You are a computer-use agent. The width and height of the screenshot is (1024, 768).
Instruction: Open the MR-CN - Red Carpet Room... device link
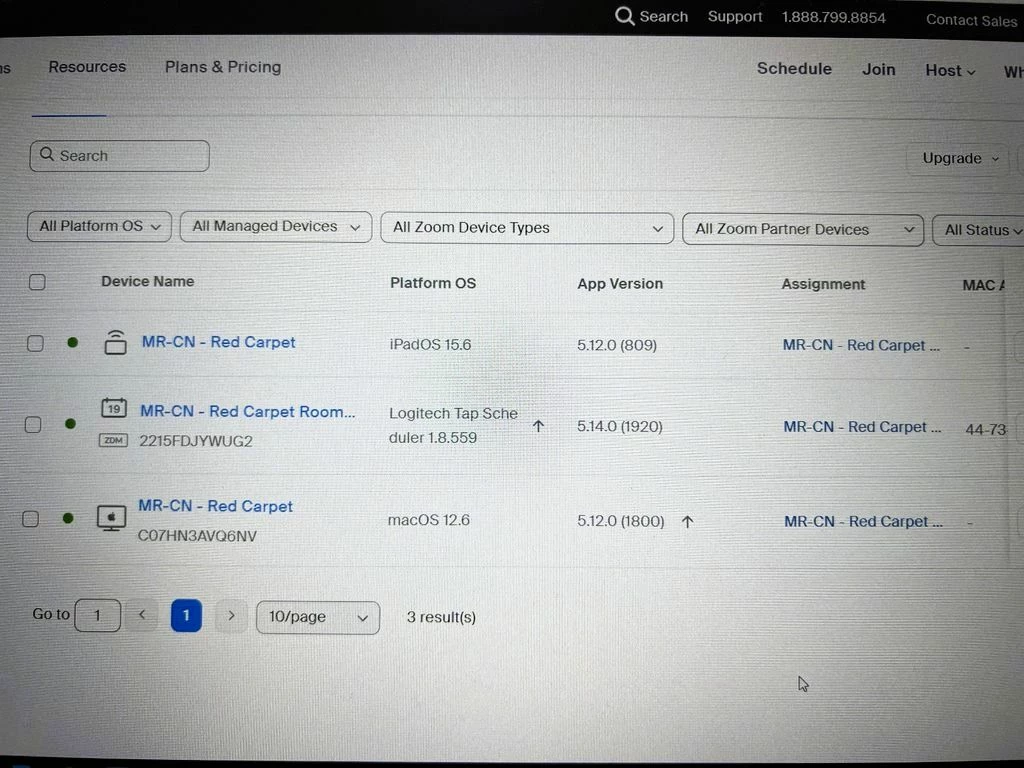pos(248,411)
